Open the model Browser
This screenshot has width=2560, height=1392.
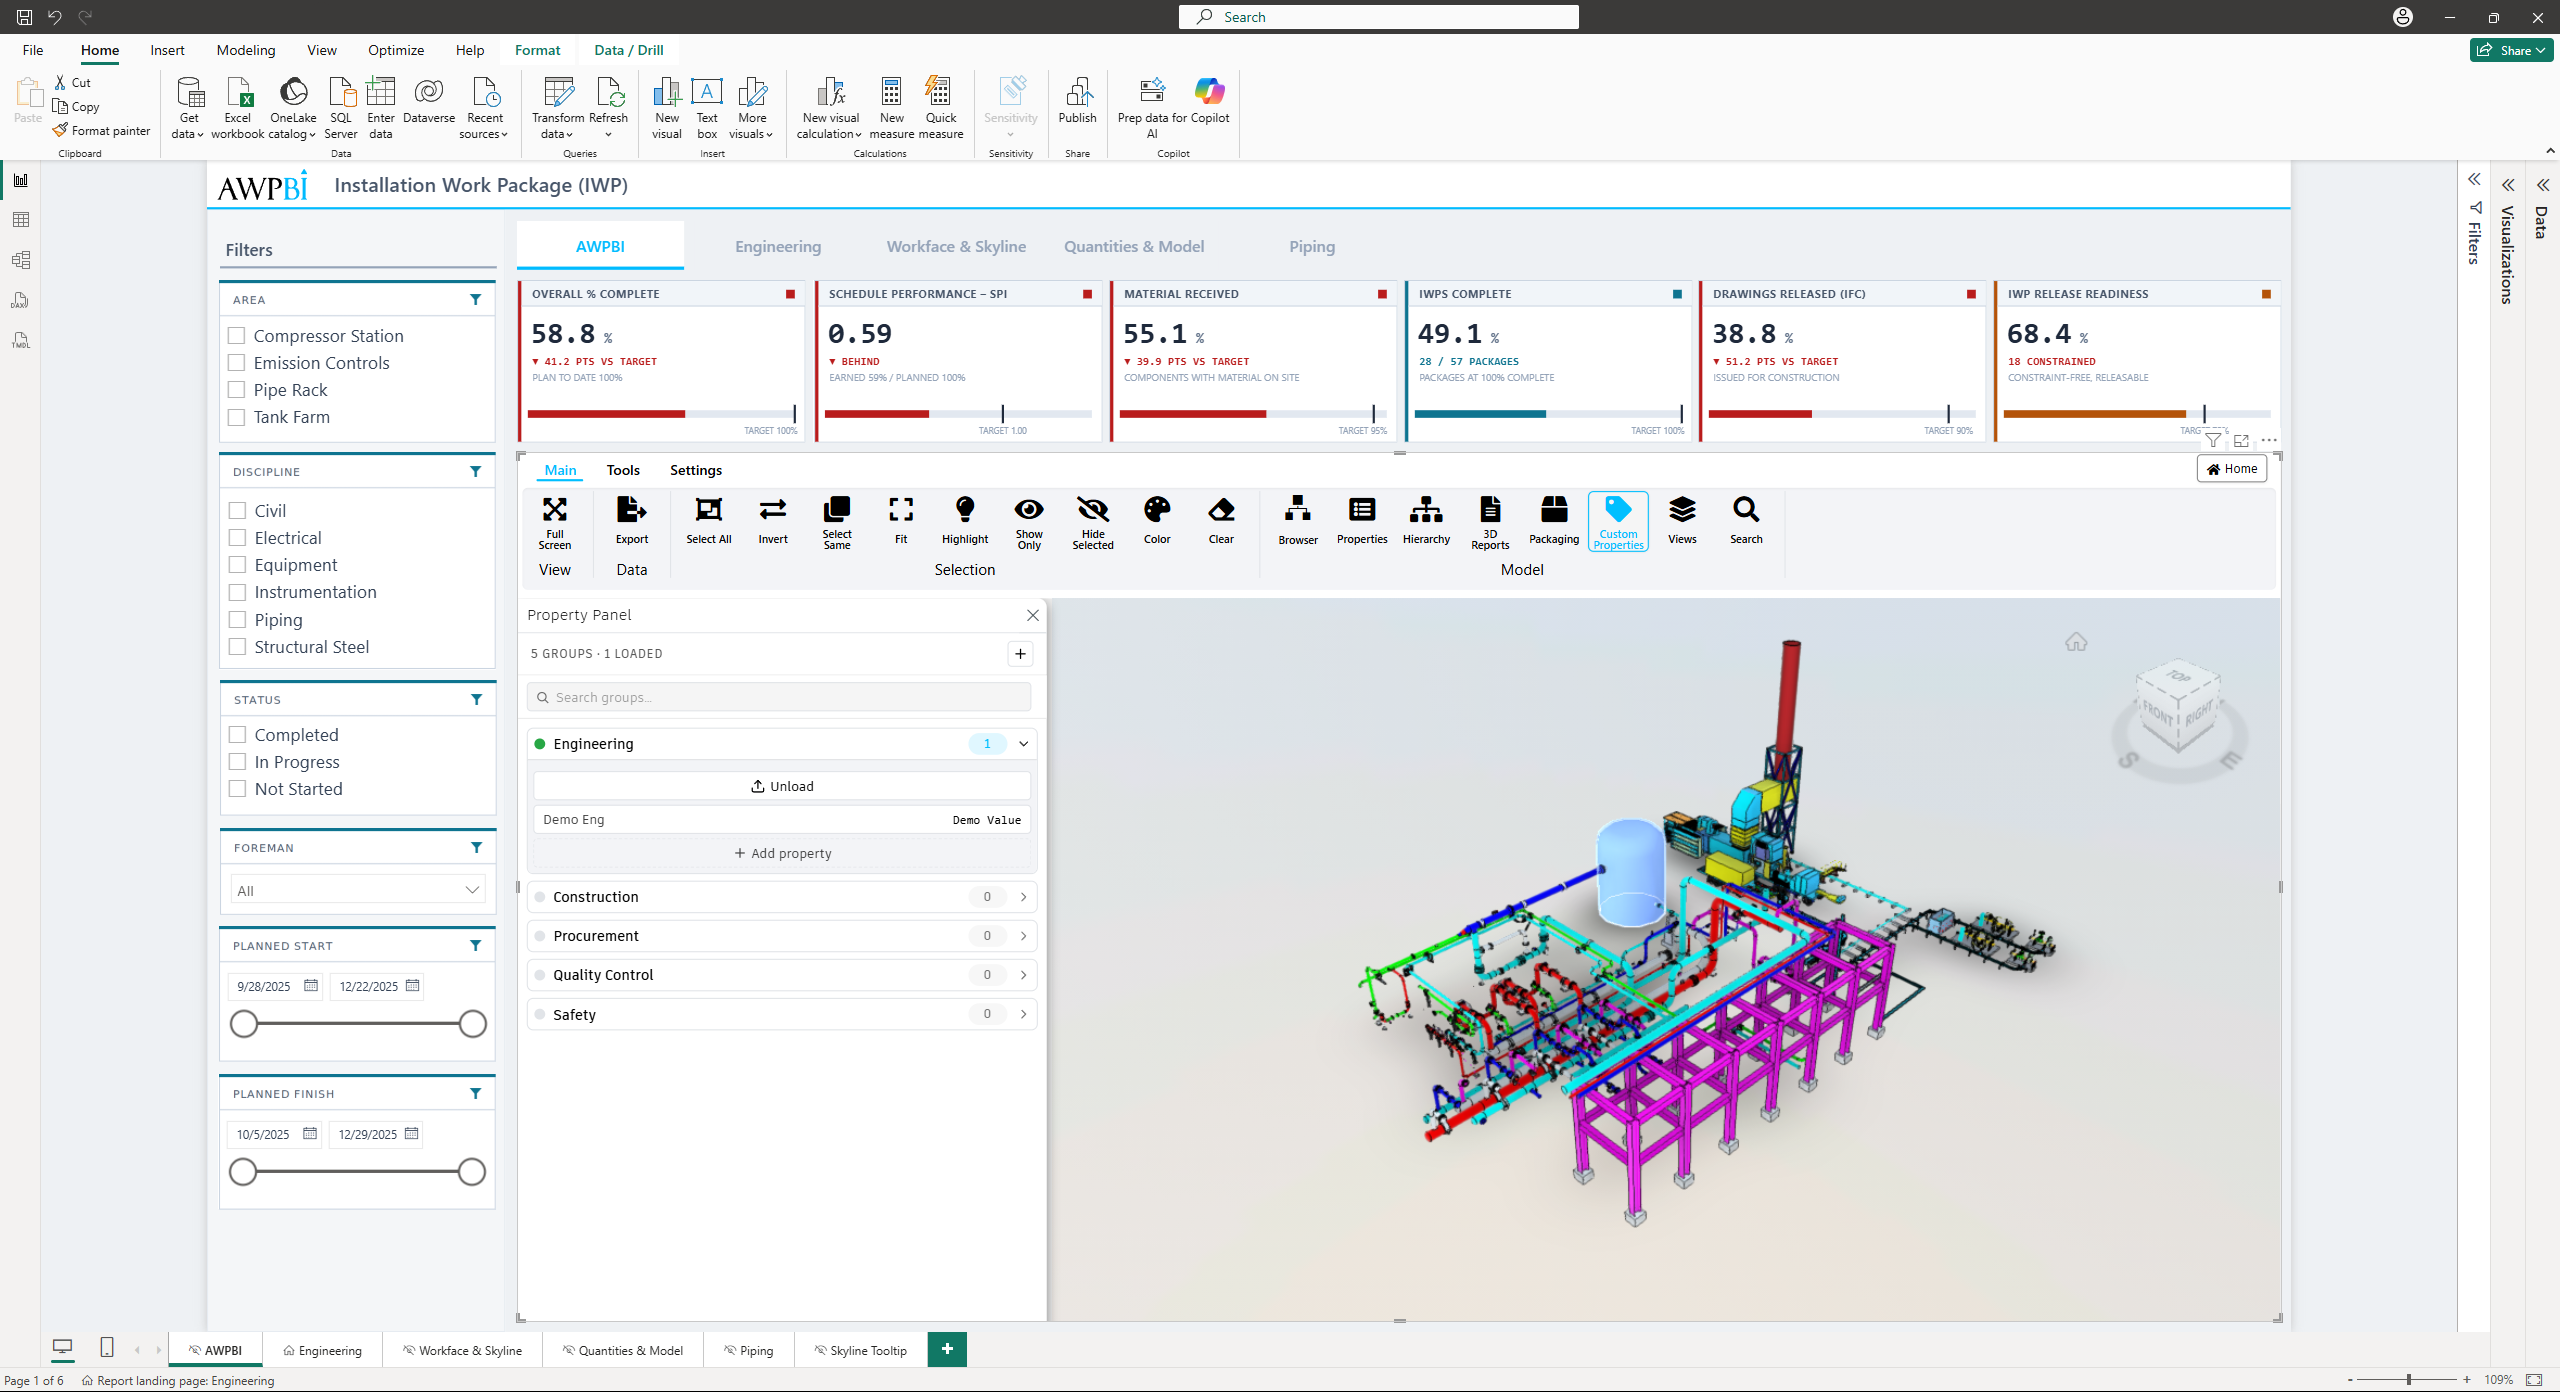1297,522
